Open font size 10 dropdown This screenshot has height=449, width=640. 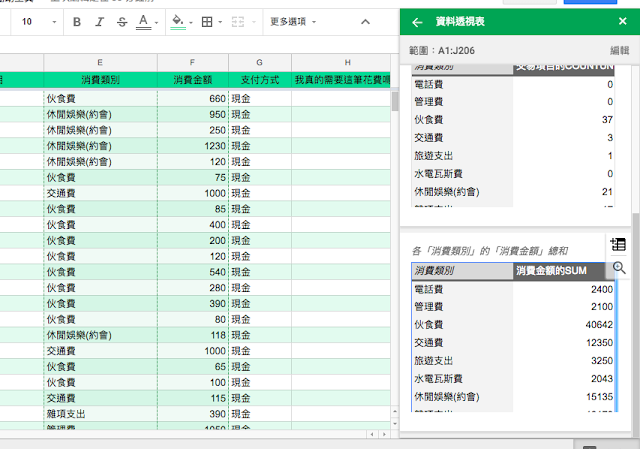click(38, 22)
